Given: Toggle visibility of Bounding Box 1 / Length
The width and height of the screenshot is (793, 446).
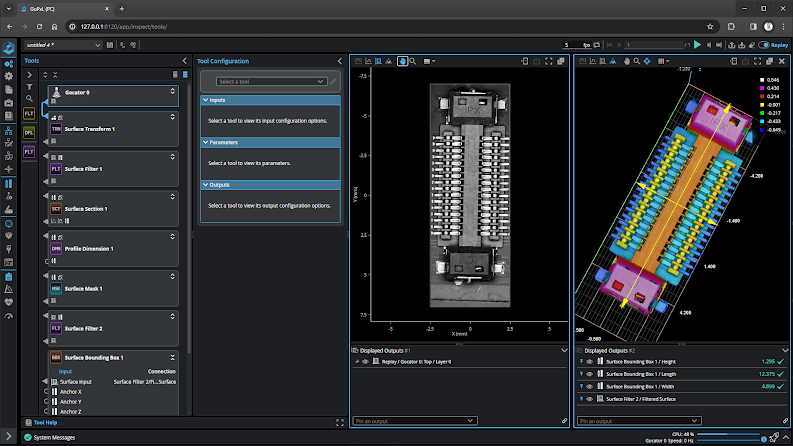Looking at the screenshot, I should [590, 374].
